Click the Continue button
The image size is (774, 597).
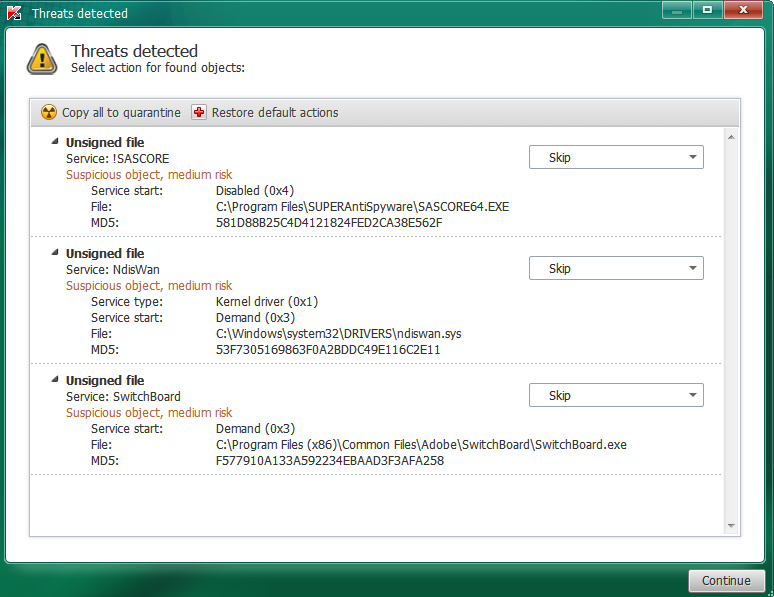tap(726, 581)
